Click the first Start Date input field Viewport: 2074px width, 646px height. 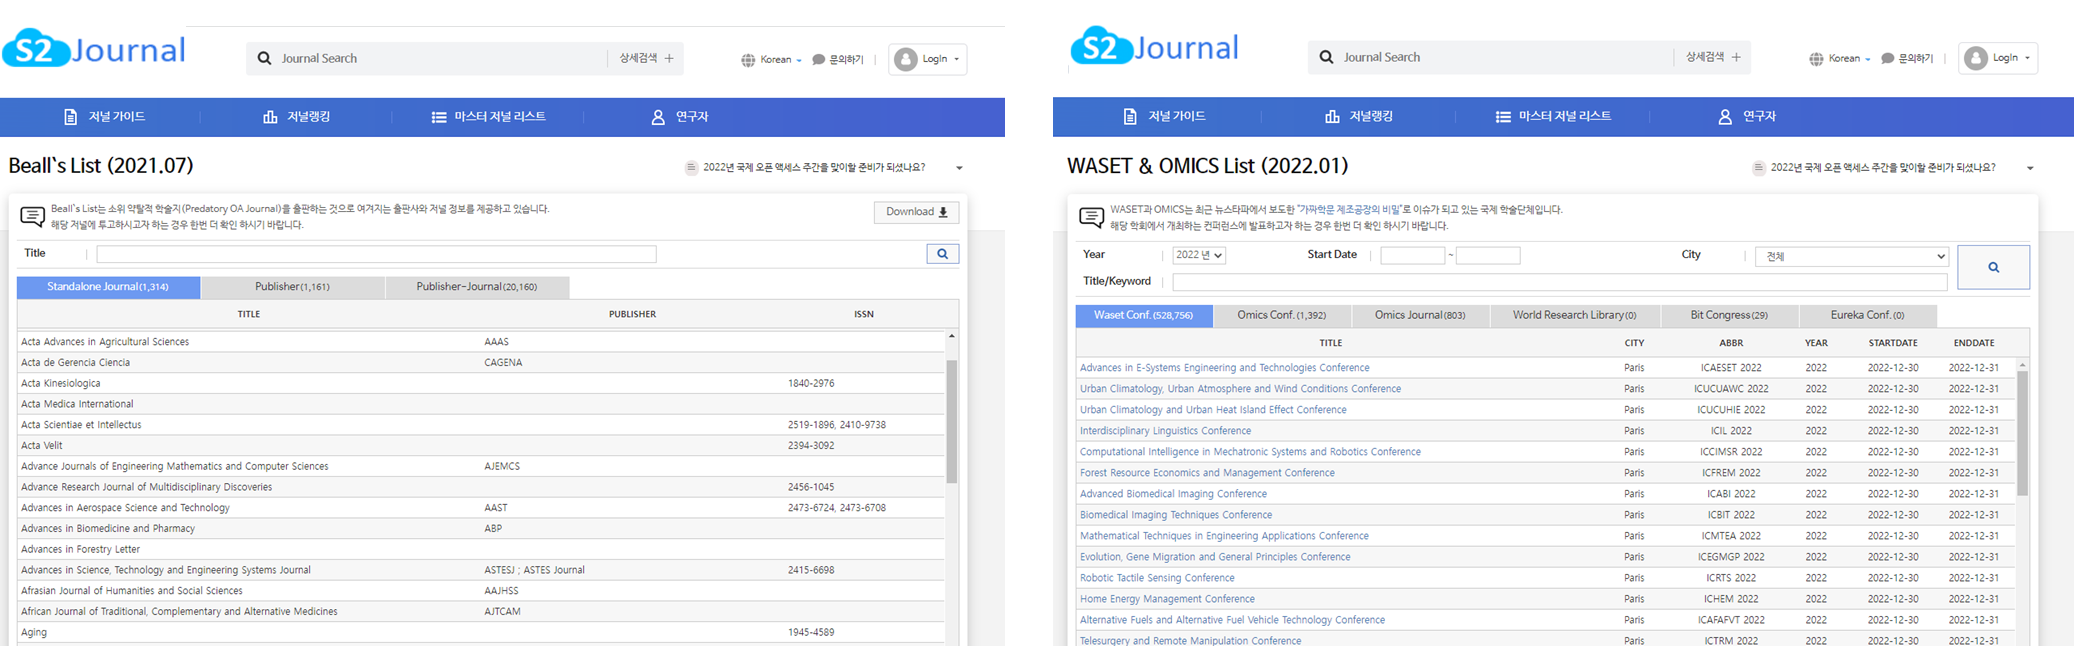point(1412,255)
